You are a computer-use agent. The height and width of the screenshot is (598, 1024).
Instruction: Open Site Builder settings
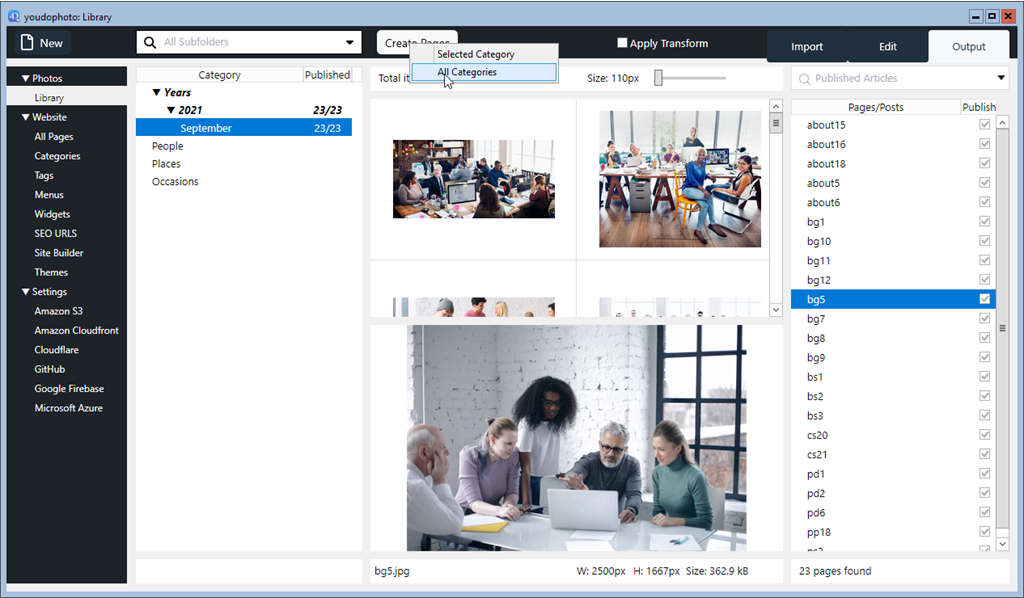(59, 253)
